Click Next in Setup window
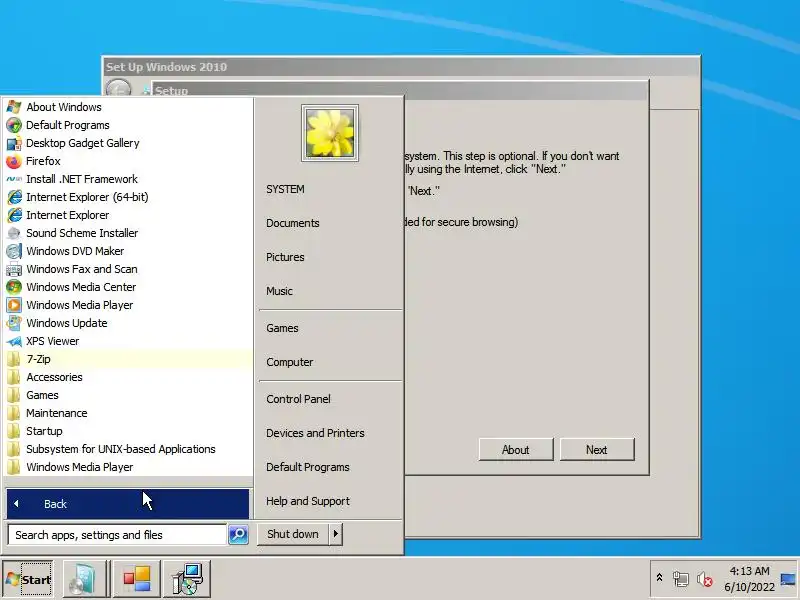This screenshot has width=800, height=600. pyautogui.click(x=597, y=449)
